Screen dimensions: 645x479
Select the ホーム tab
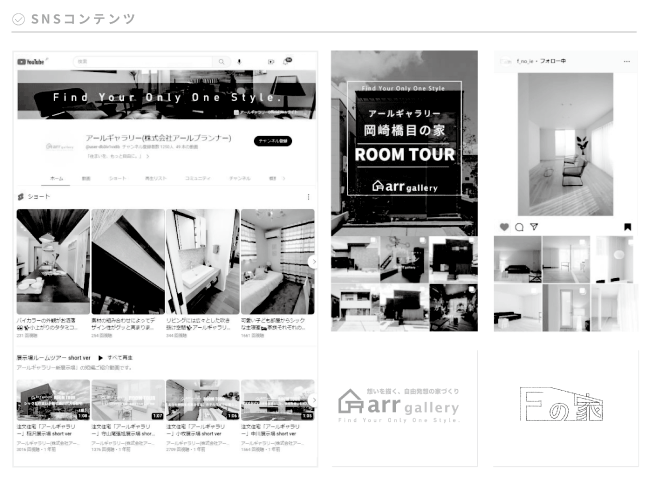click(x=56, y=179)
